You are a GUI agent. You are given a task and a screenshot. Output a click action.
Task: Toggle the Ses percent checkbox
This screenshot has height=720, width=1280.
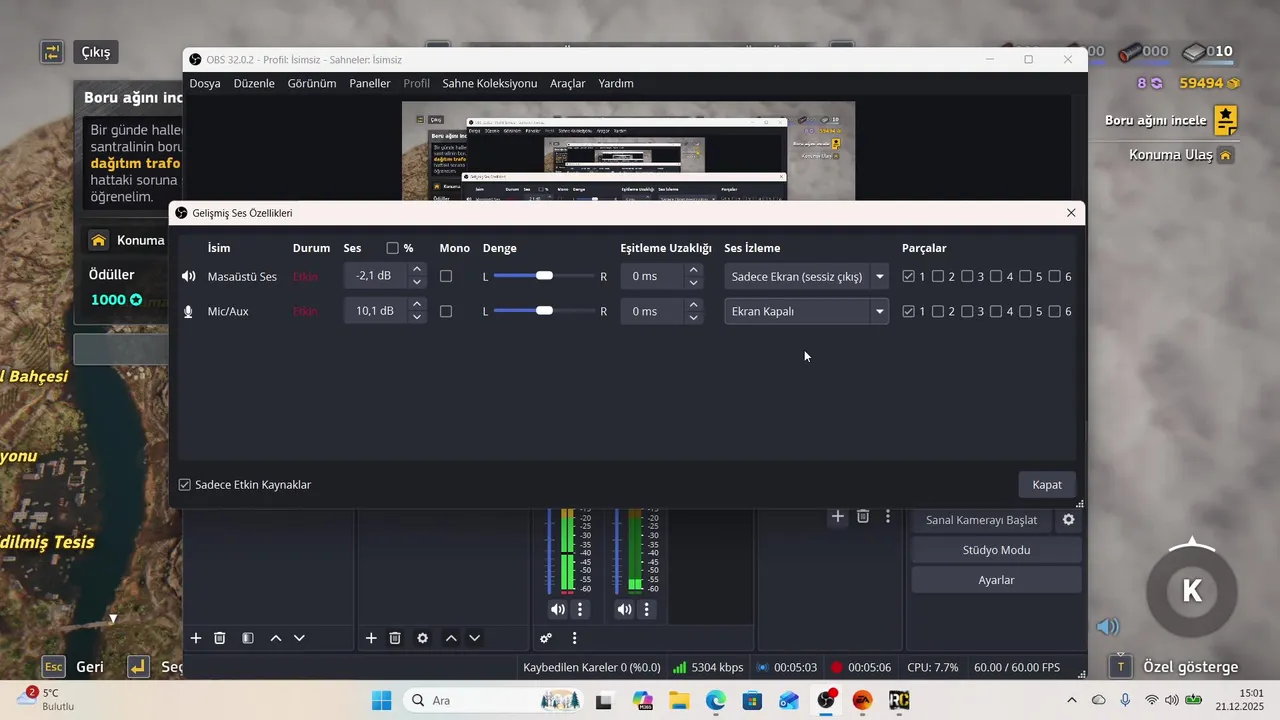(392, 248)
